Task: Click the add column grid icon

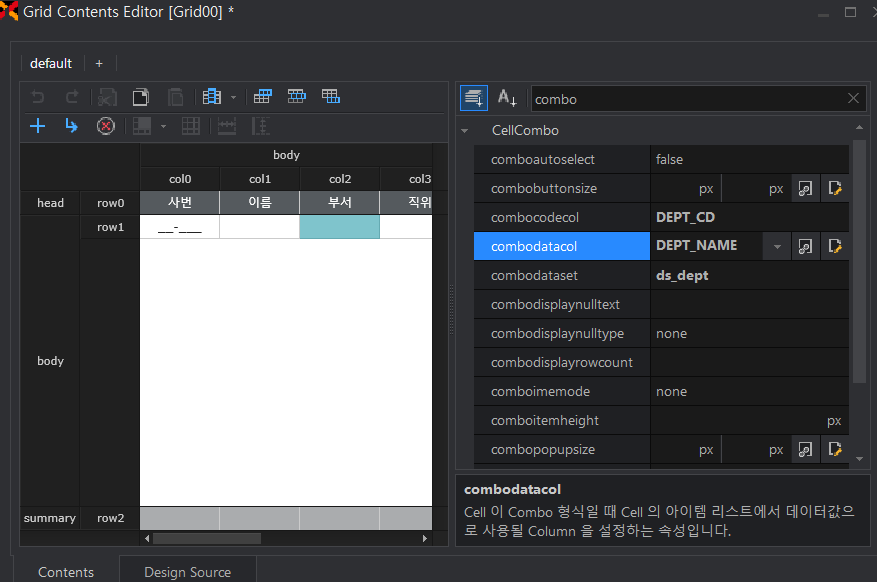Action: point(212,97)
